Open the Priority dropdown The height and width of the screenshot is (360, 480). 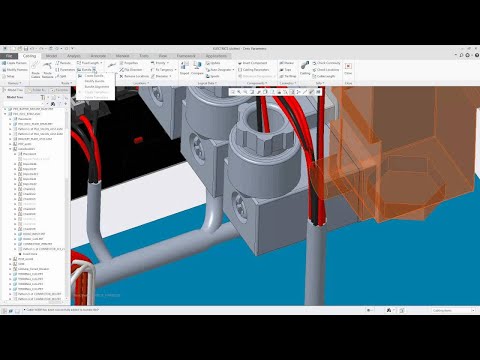point(160,63)
